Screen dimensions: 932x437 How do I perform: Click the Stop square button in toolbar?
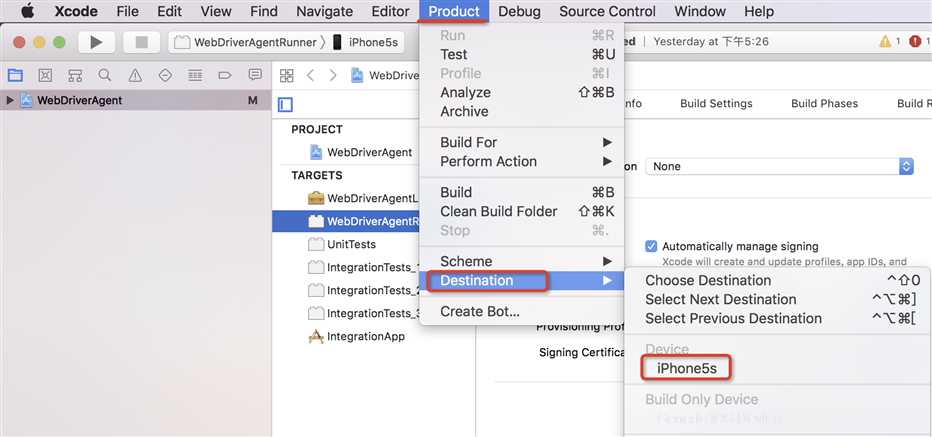click(x=141, y=42)
